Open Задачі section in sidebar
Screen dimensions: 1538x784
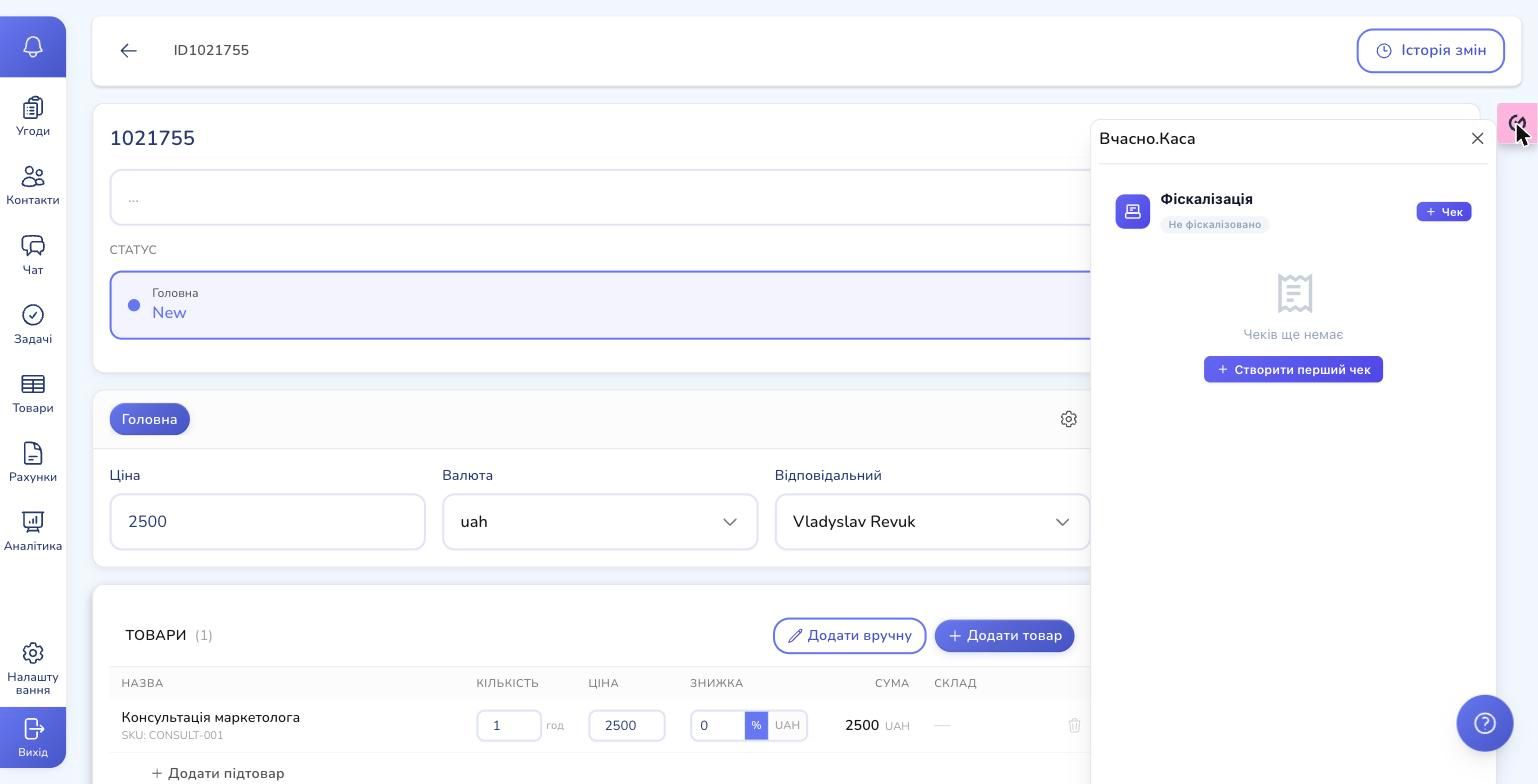(33, 324)
